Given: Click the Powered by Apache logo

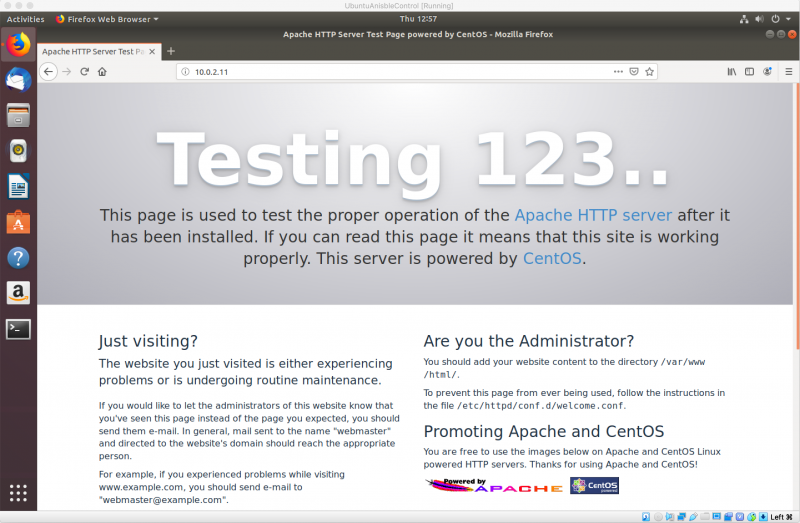Looking at the screenshot, I should tap(494, 486).
